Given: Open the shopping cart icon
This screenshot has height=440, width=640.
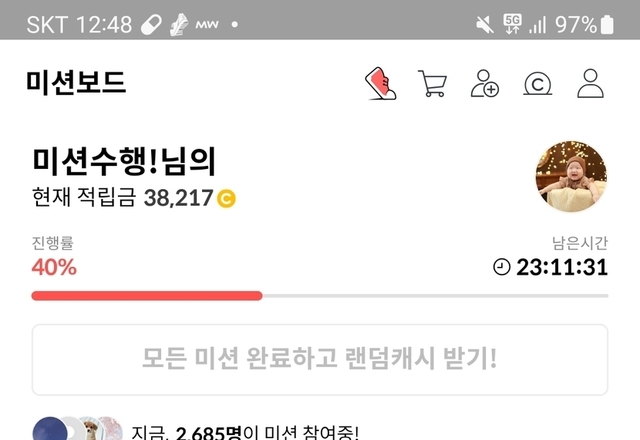Looking at the screenshot, I should pyautogui.click(x=432, y=83).
